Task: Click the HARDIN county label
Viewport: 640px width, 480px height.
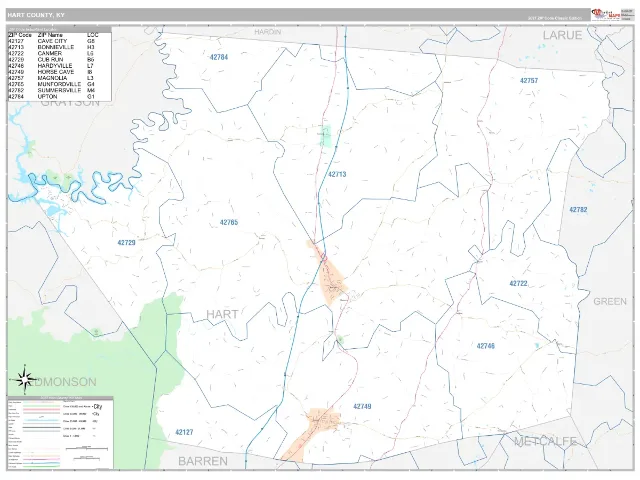Action: 268,32
